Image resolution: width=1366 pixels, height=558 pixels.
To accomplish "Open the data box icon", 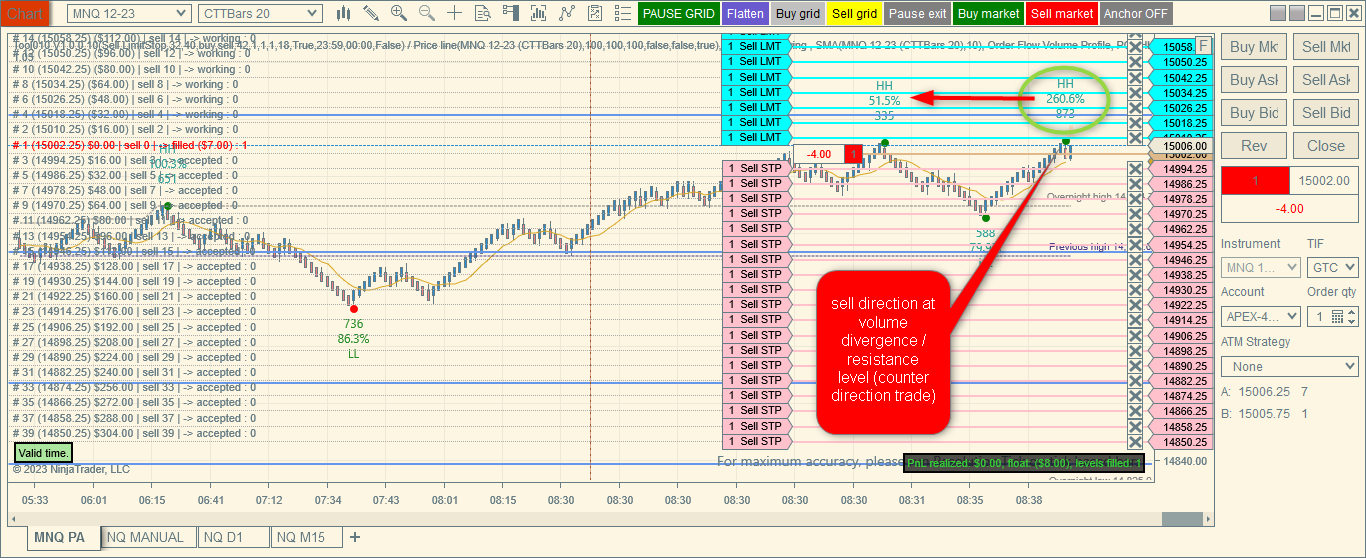I will [483, 13].
